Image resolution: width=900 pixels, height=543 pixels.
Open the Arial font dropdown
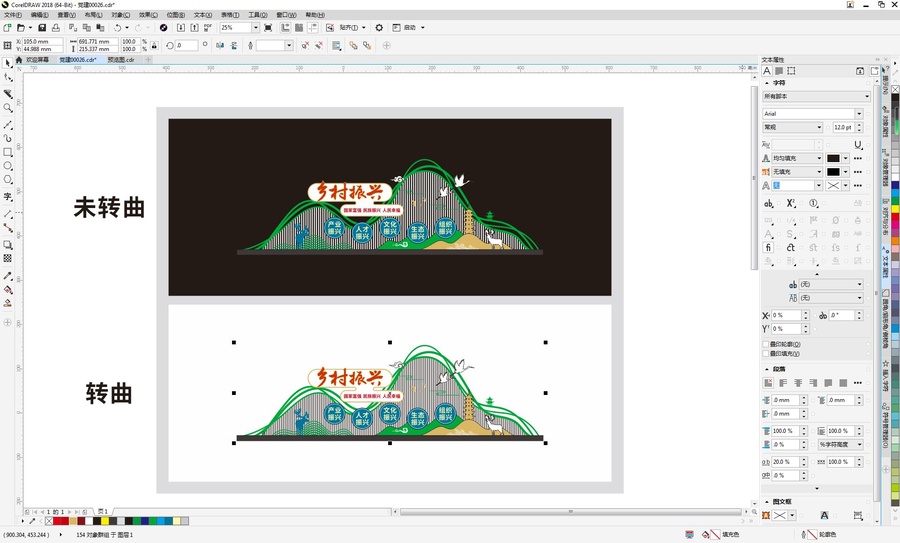coord(859,114)
